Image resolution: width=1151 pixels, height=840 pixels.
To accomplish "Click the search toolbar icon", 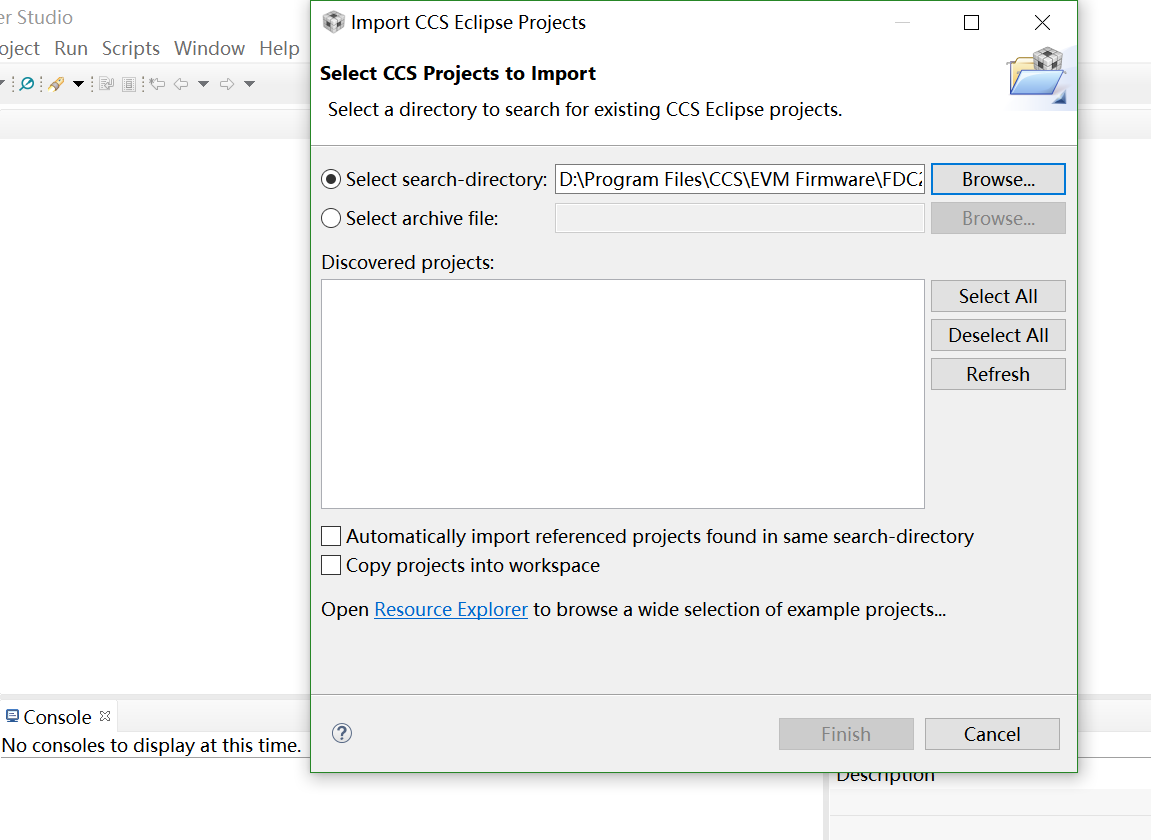I will [x=27, y=84].
